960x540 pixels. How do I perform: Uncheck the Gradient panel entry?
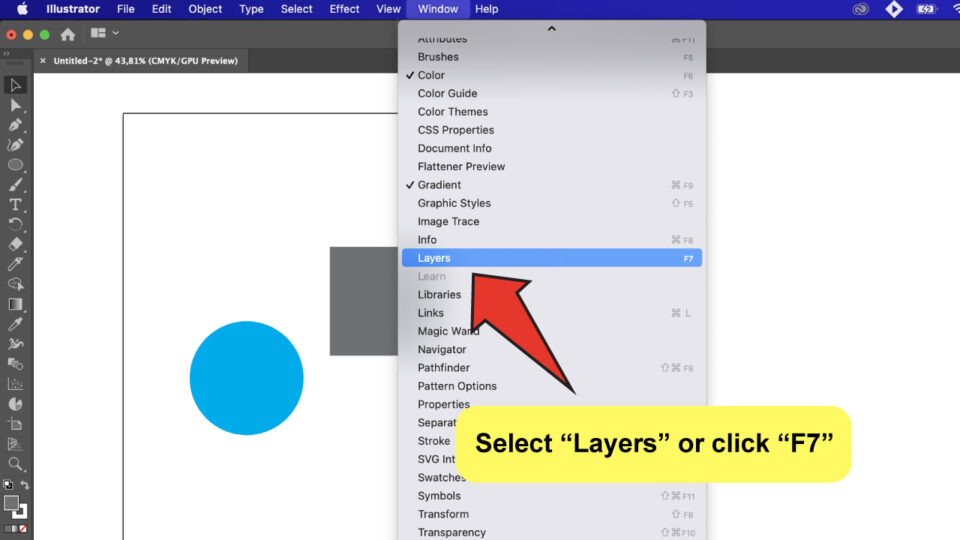coord(552,185)
